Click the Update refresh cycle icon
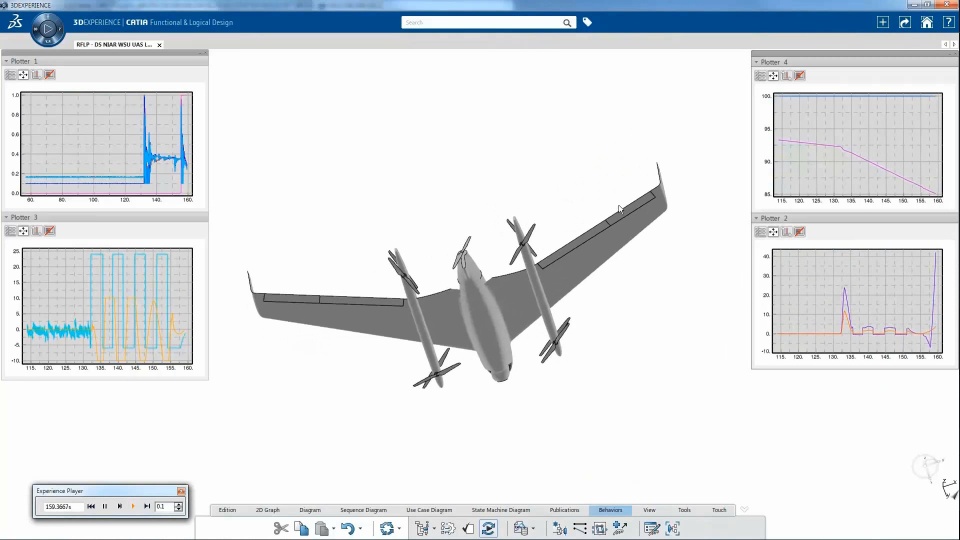This screenshot has height=540, width=960. (386, 528)
